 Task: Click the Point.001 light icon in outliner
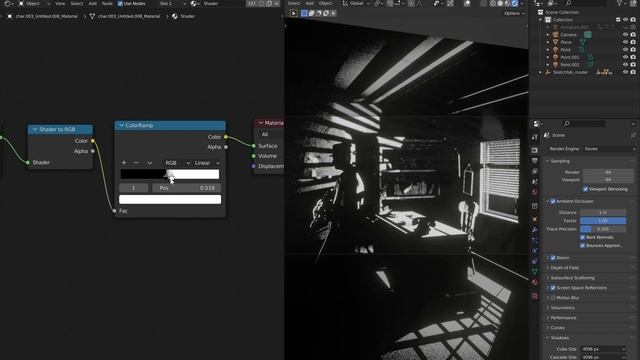click(556, 57)
